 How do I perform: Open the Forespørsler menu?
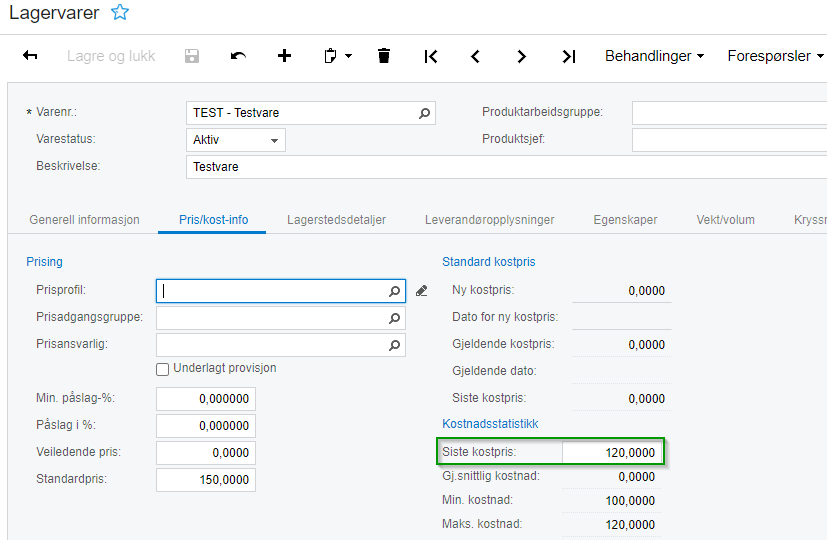coord(775,56)
